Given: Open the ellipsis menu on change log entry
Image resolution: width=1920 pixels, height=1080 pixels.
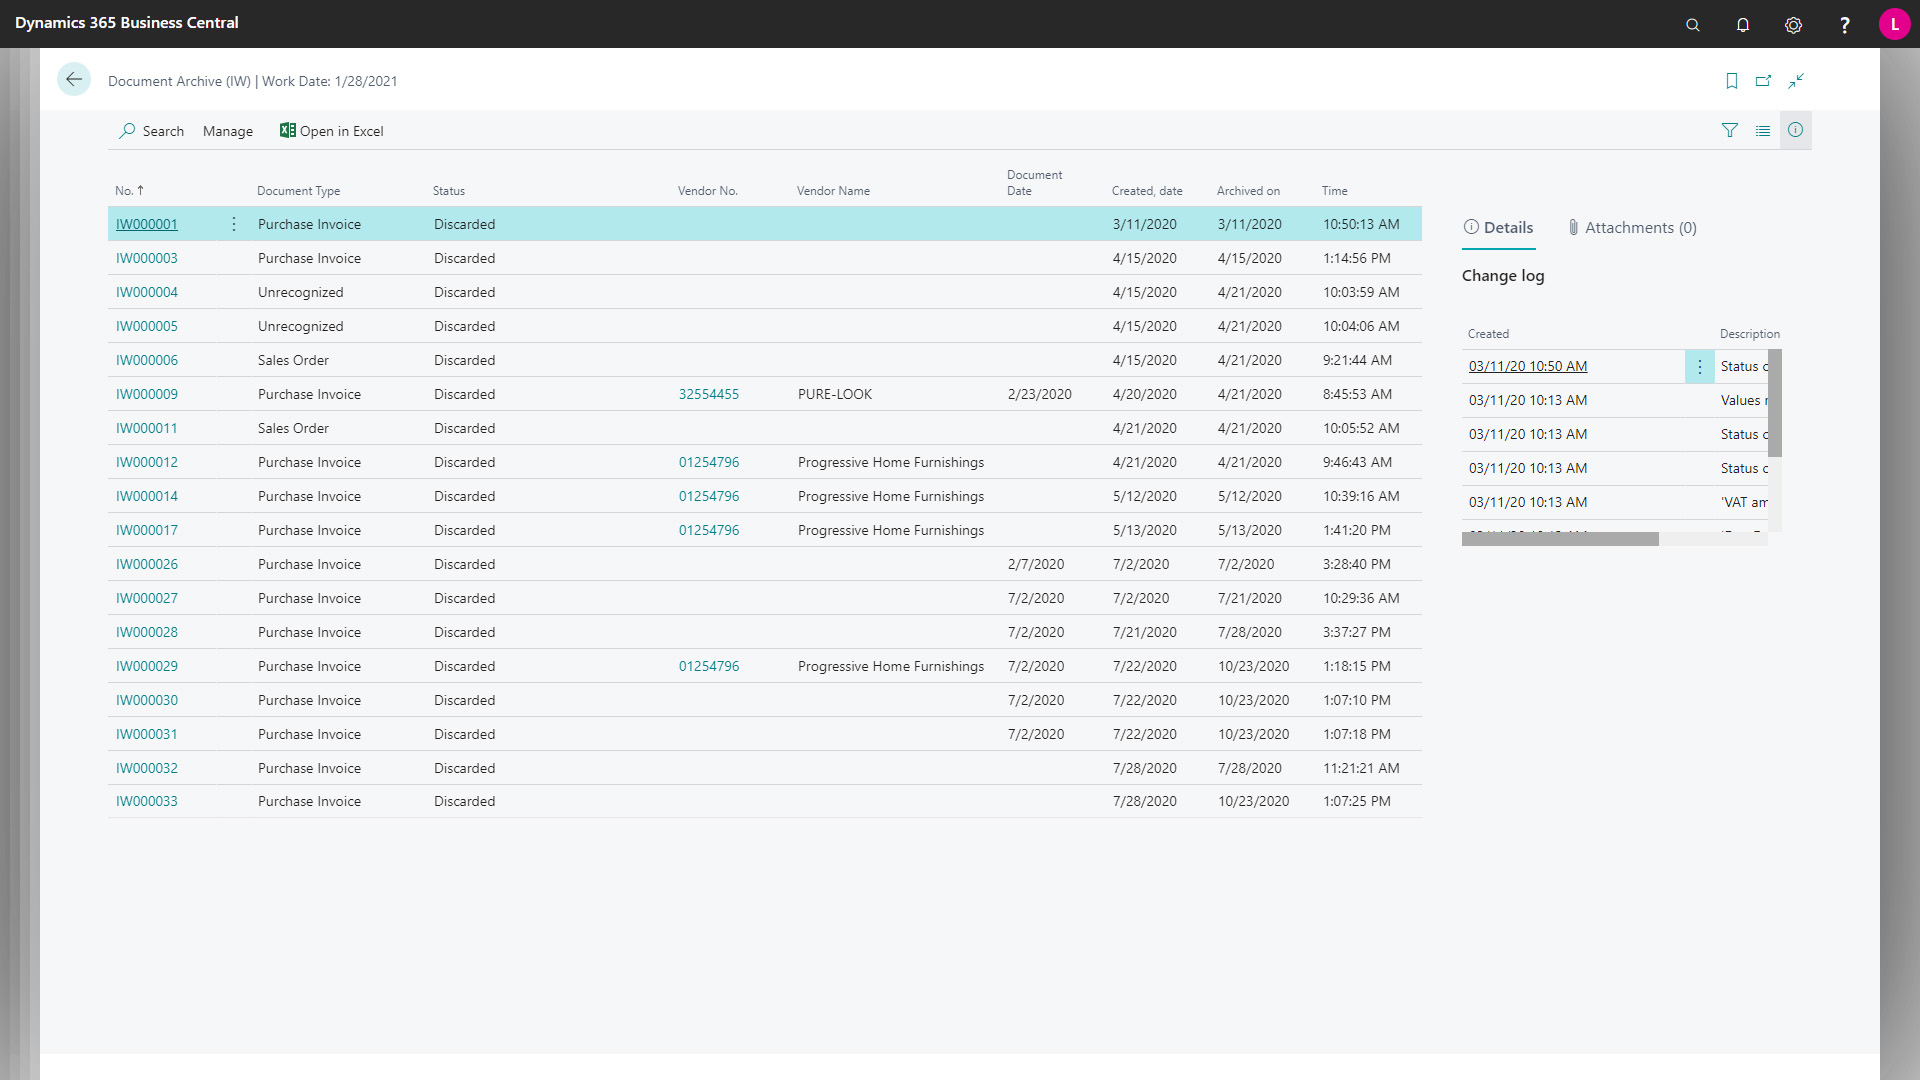Looking at the screenshot, I should (x=1699, y=366).
